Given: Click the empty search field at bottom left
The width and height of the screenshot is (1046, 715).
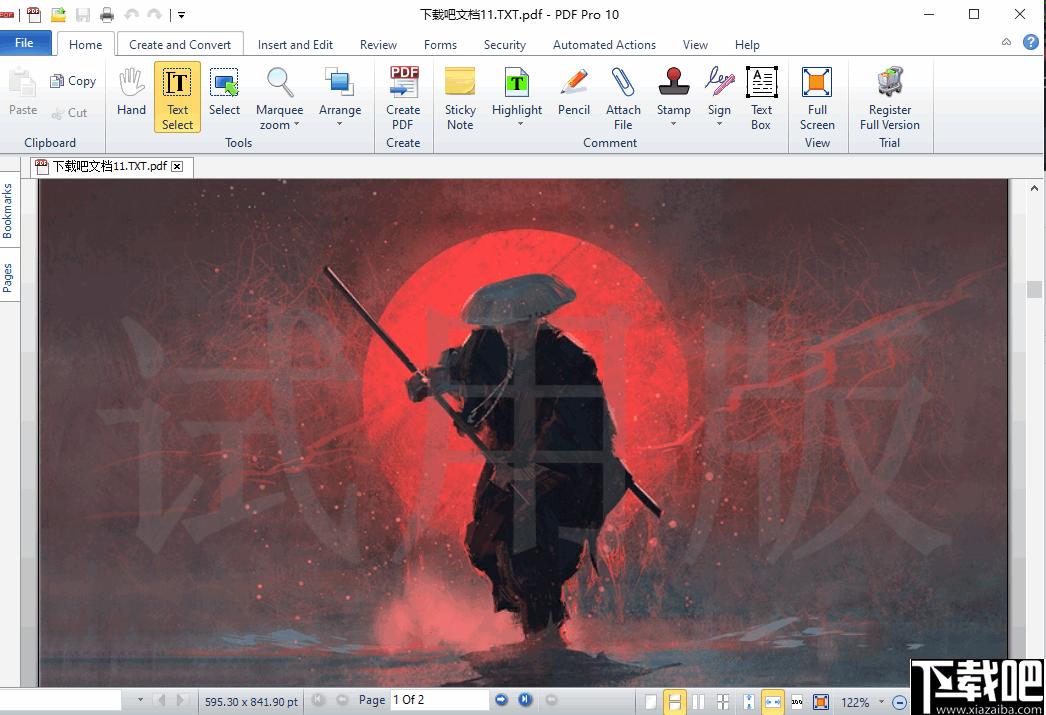Looking at the screenshot, I should [x=60, y=700].
